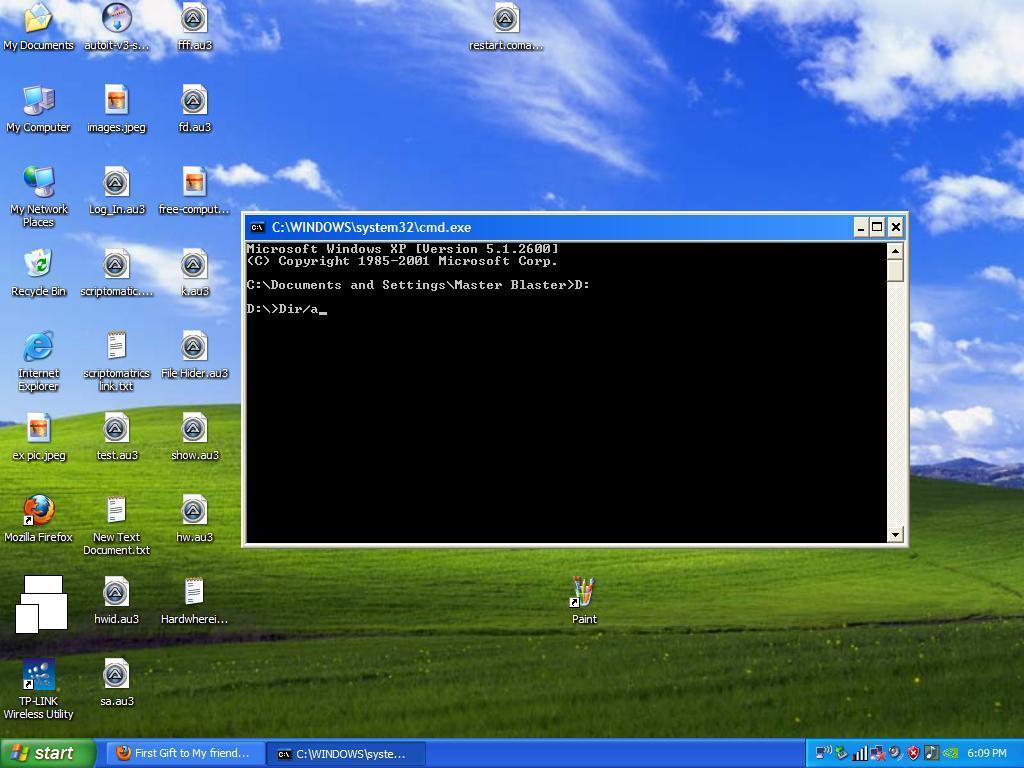Click the cmd.exe window title bar text

tap(371, 227)
